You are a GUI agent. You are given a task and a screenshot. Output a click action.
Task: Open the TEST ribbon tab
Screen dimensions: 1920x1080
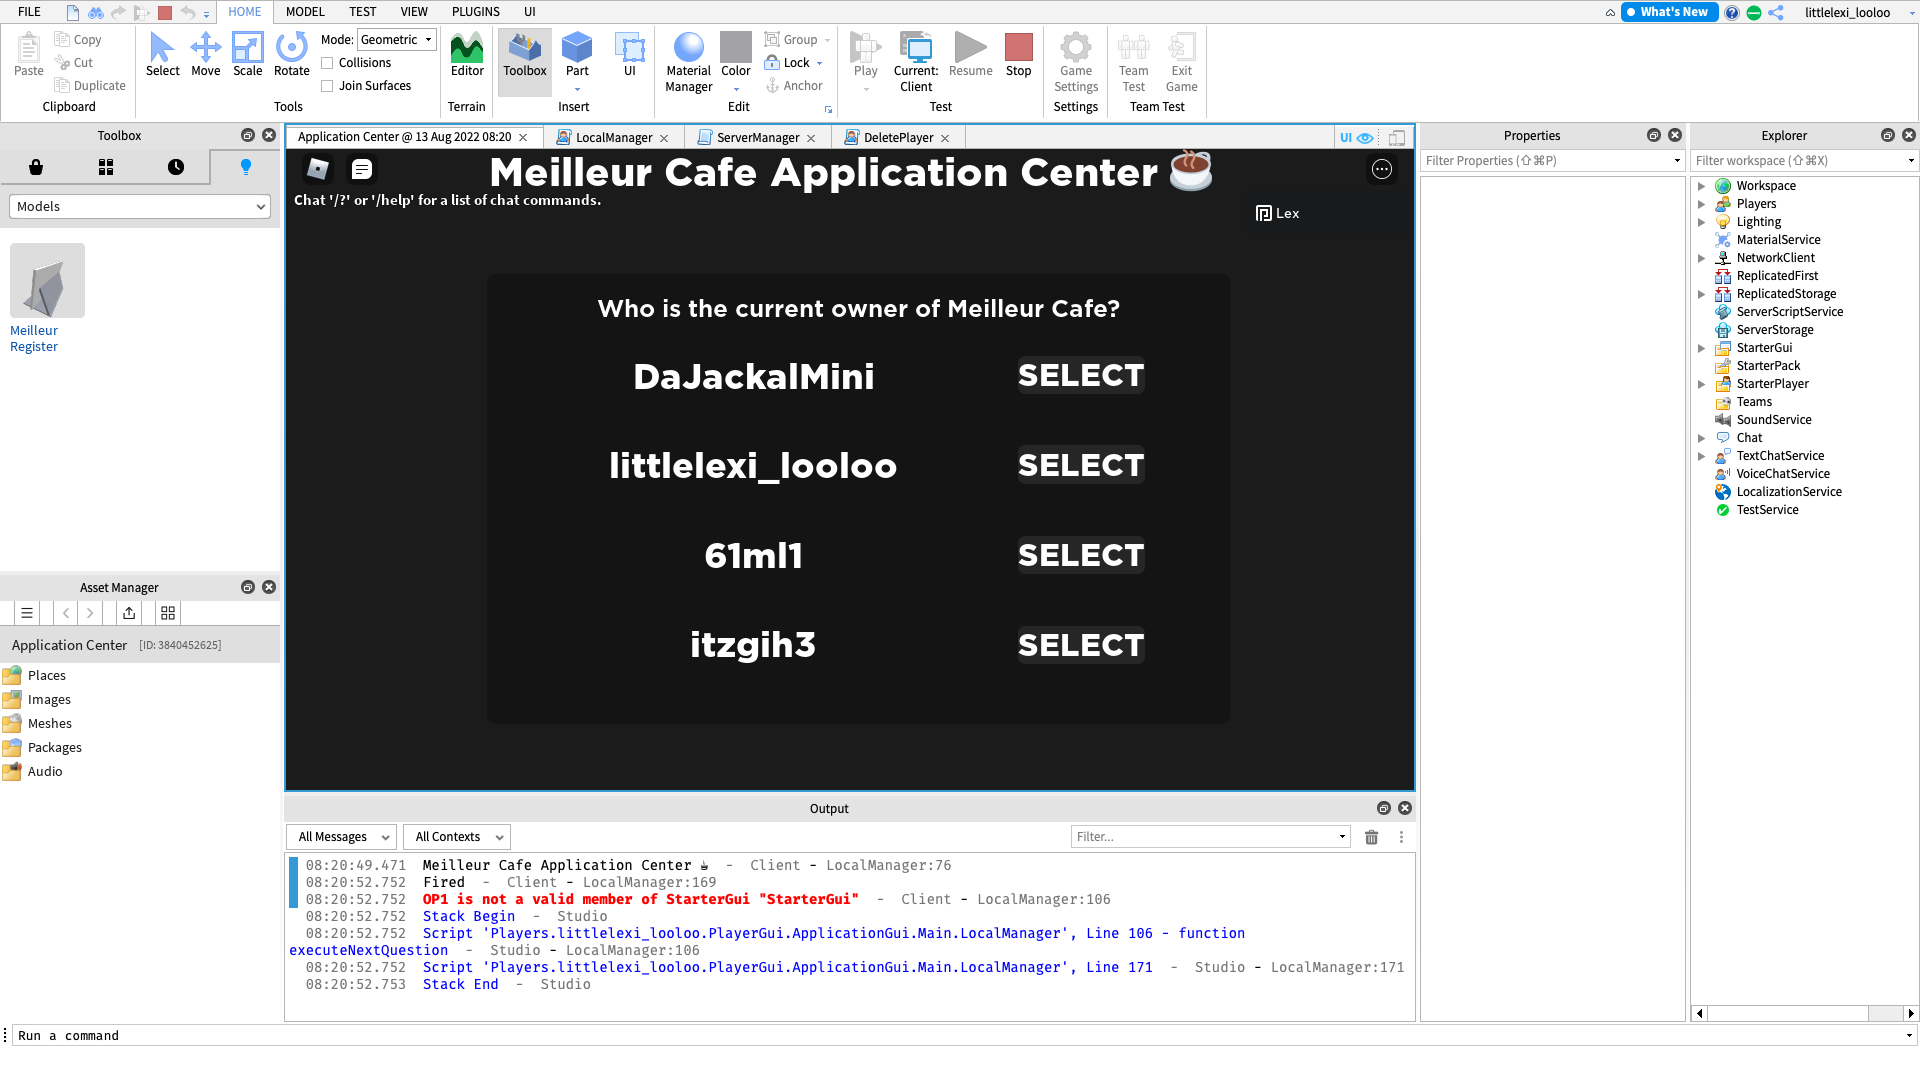[x=363, y=12]
